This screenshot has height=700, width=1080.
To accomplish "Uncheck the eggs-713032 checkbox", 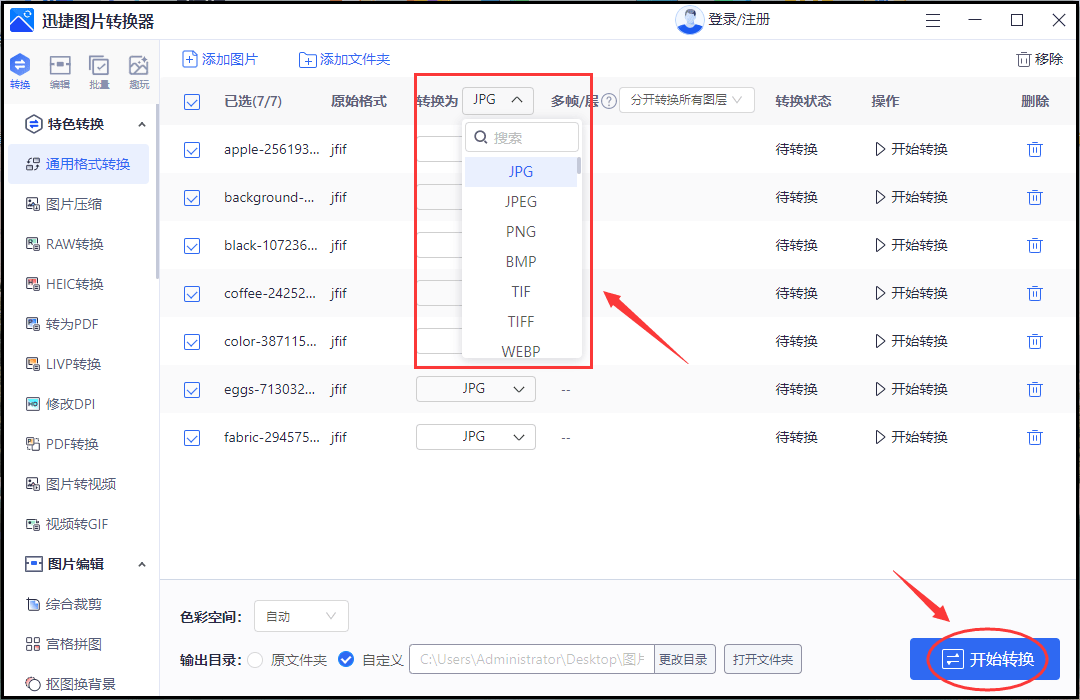I will tap(192, 390).
